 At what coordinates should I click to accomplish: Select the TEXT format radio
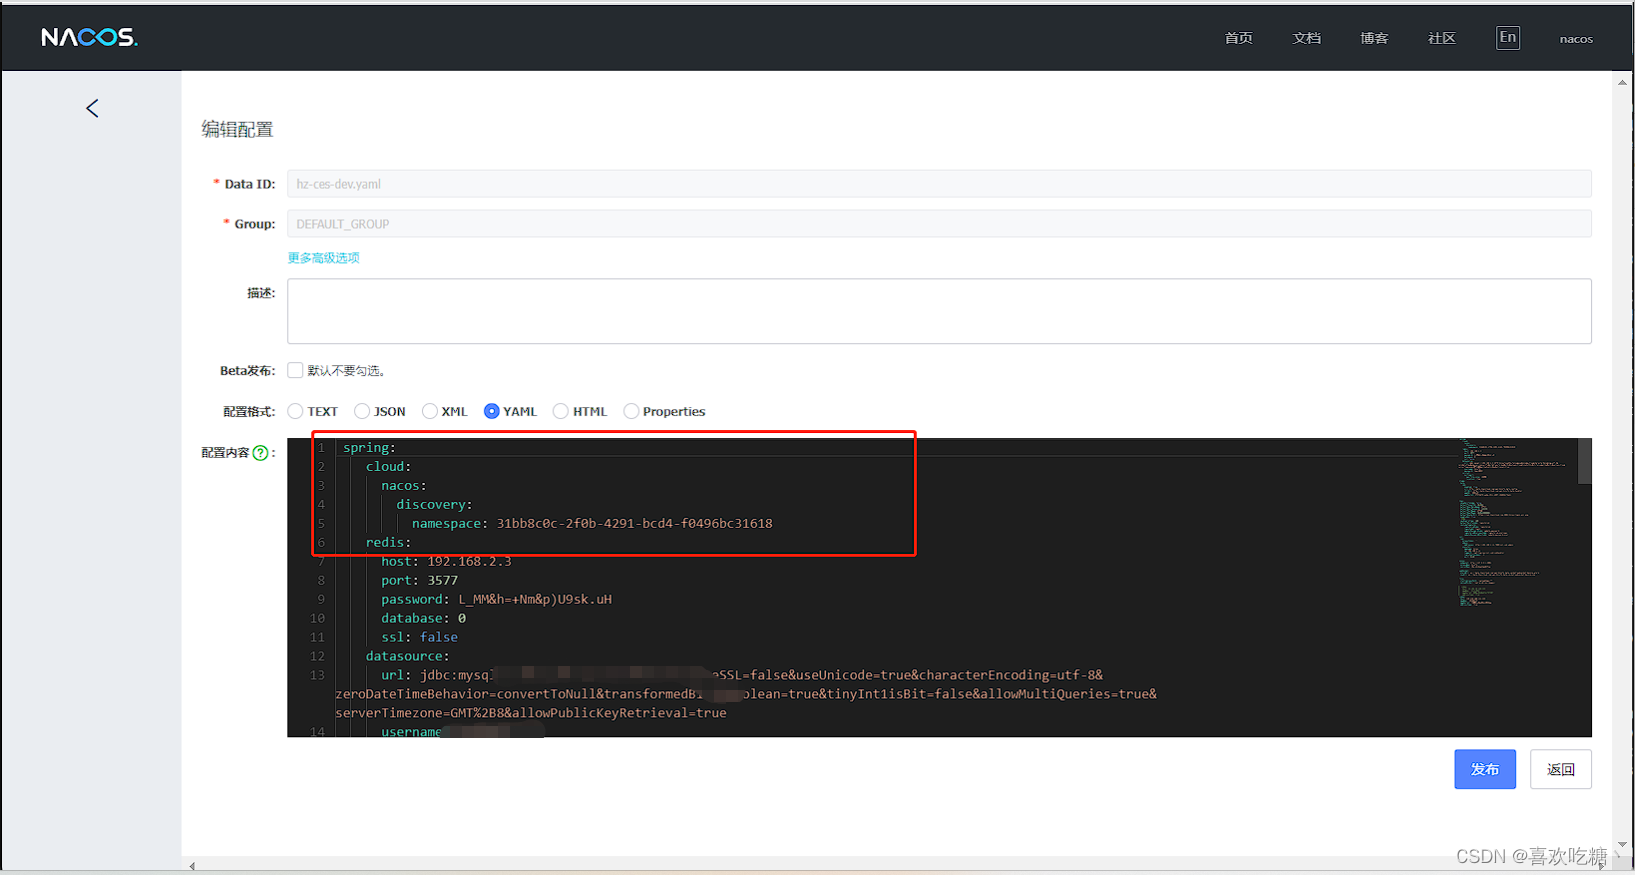coord(295,411)
